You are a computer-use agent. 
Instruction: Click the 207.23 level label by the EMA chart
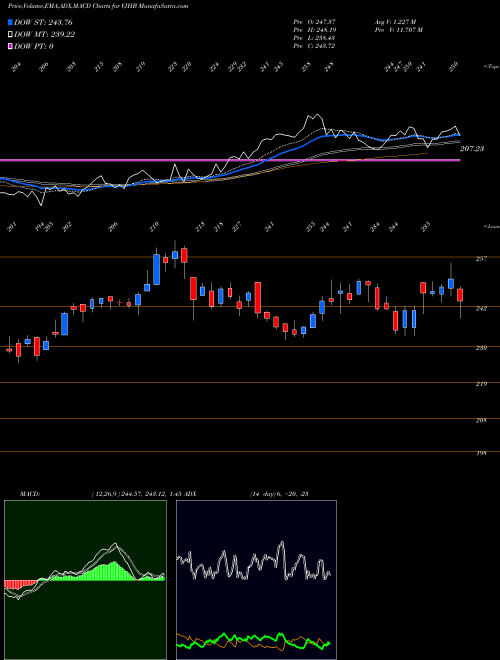pyautogui.click(x=472, y=149)
